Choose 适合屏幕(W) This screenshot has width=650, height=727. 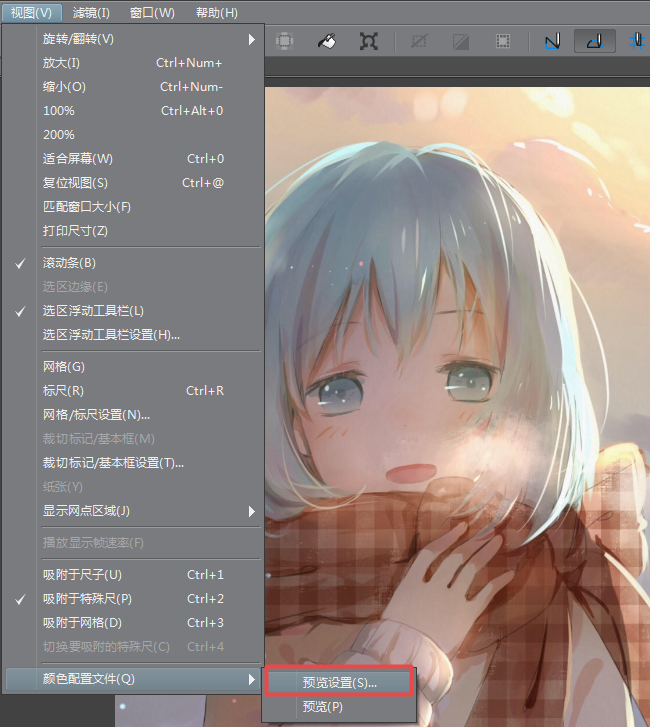(133, 159)
